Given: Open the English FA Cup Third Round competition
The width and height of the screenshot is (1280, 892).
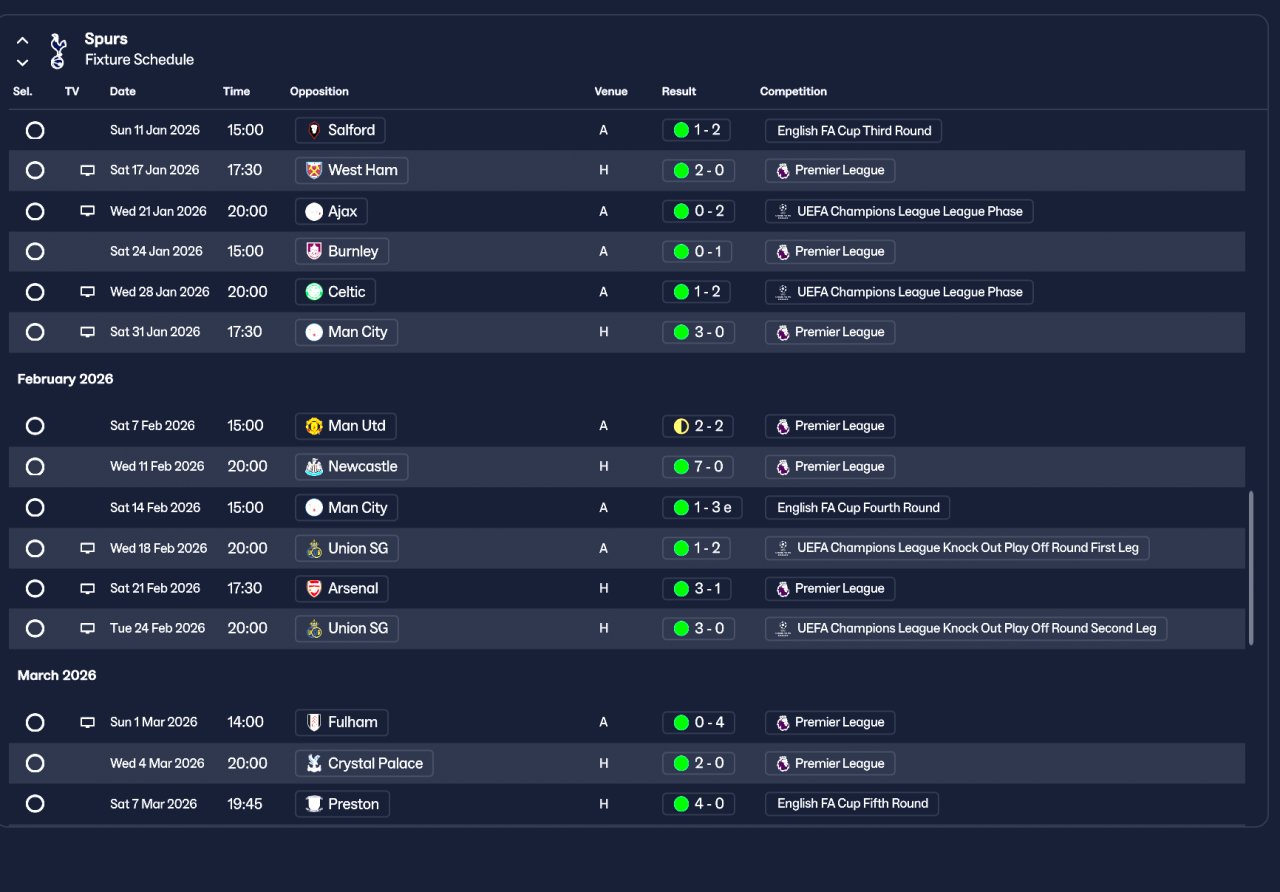Looking at the screenshot, I should (x=853, y=130).
